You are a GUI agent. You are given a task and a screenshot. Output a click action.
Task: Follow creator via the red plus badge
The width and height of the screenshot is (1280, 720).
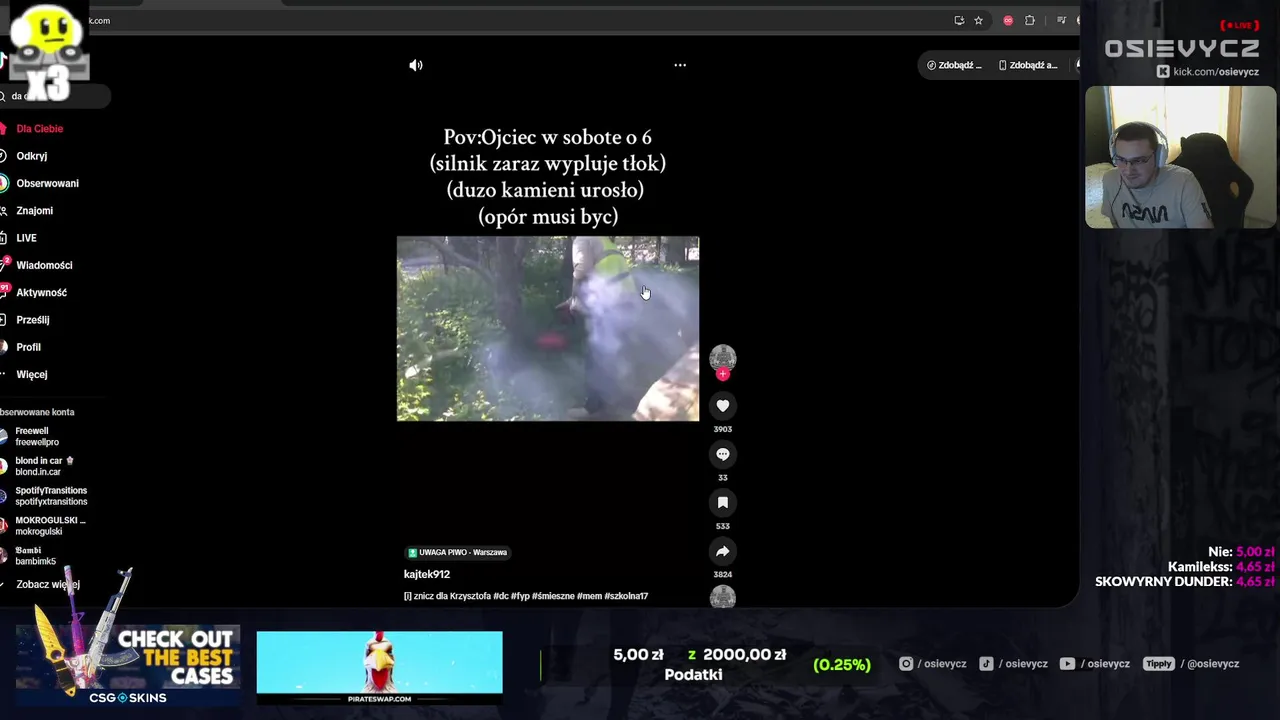point(723,374)
